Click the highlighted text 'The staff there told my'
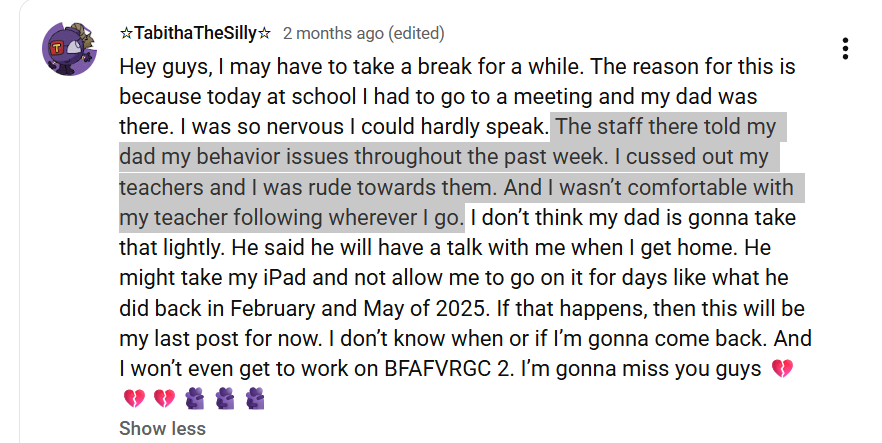 [666, 128]
